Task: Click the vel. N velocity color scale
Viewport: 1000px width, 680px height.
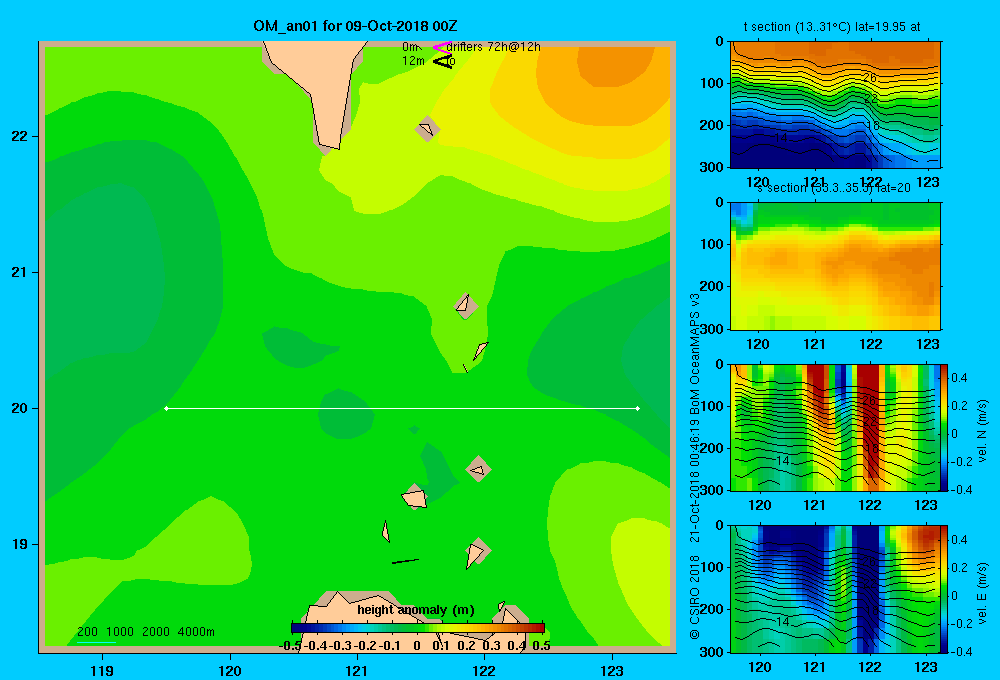Action: [x=944, y=427]
